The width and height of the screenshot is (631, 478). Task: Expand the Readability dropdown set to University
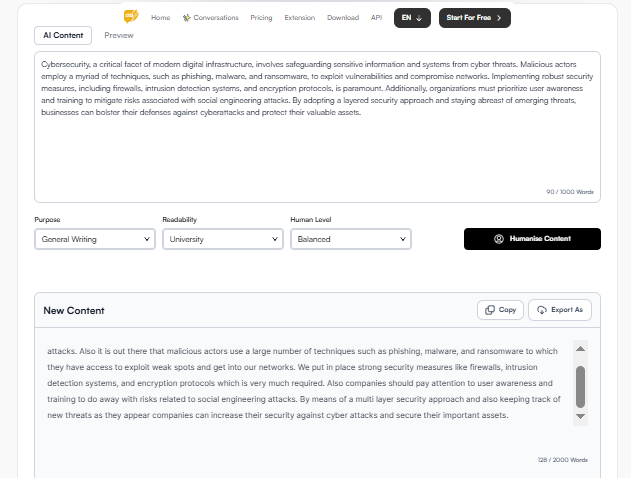223,239
